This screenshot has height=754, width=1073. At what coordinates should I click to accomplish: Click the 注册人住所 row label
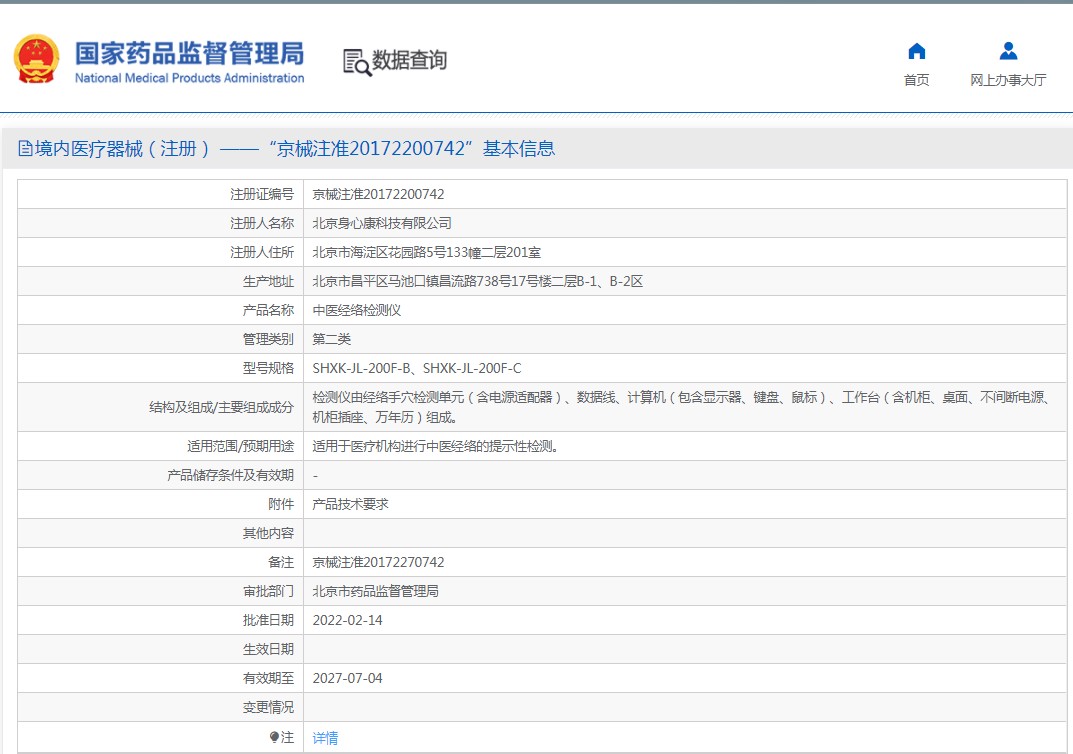(x=262, y=252)
